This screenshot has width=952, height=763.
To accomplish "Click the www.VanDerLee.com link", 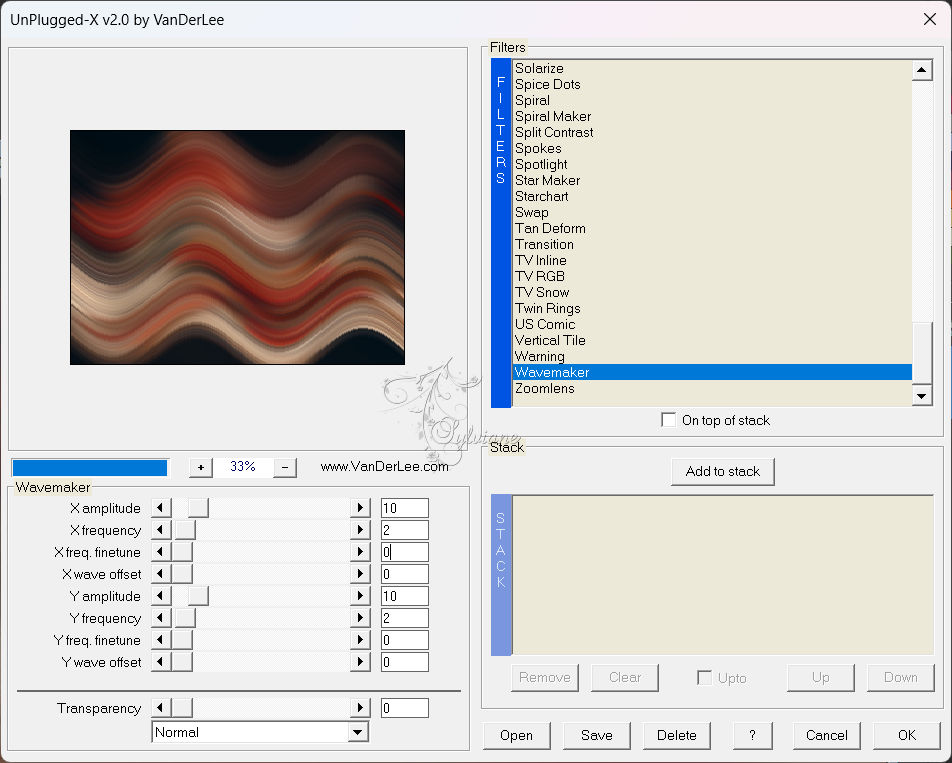I will tap(384, 466).
